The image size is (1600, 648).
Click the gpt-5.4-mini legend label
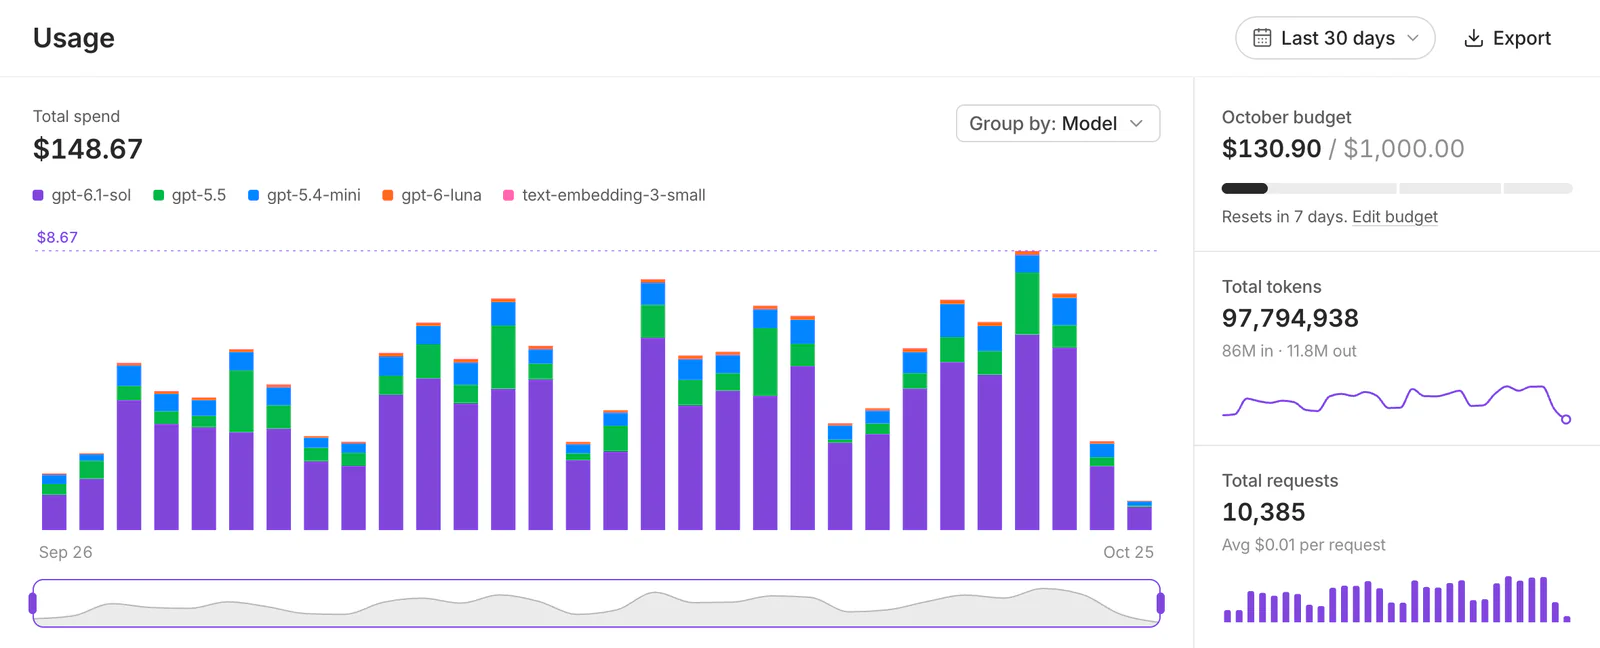coord(314,195)
